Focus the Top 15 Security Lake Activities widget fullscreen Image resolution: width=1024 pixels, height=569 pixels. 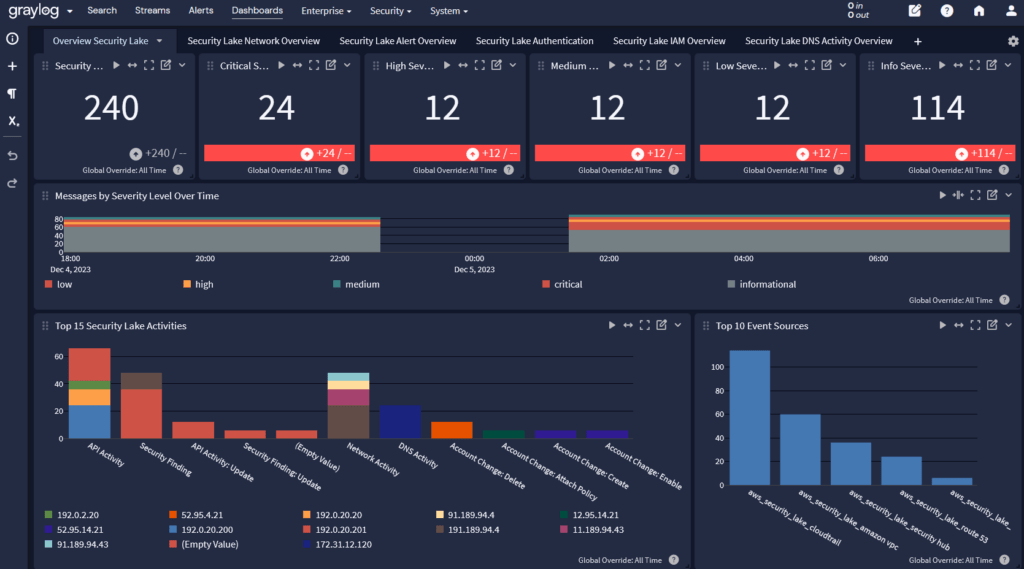point(645,326)
